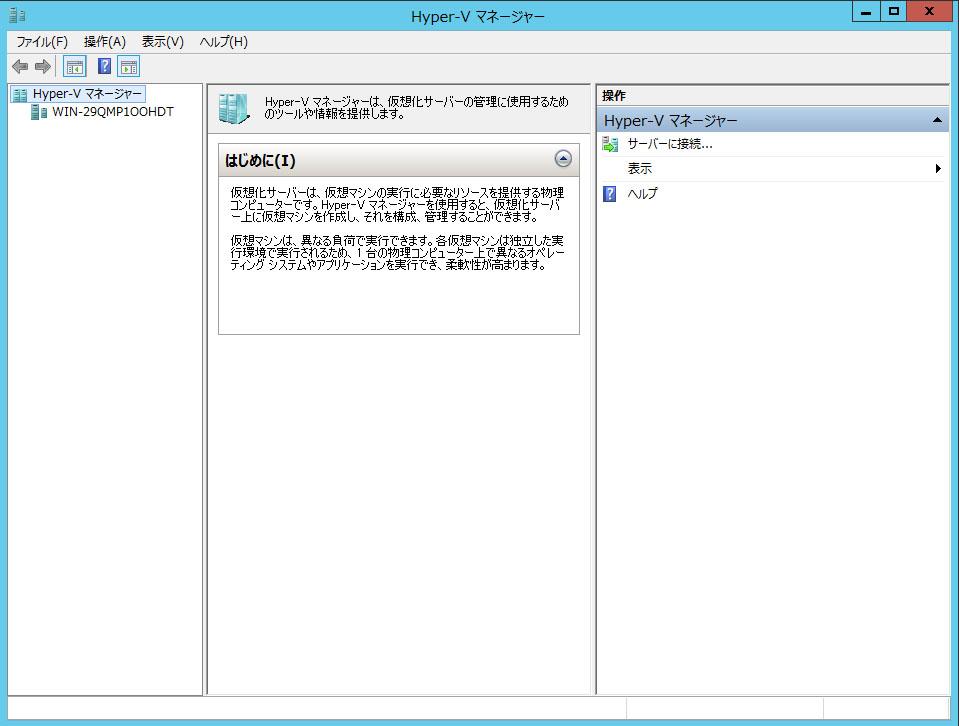959x726 pixels.
Task: Select Hyper-V マネージャー in the tree
Action: pos(87,94)
